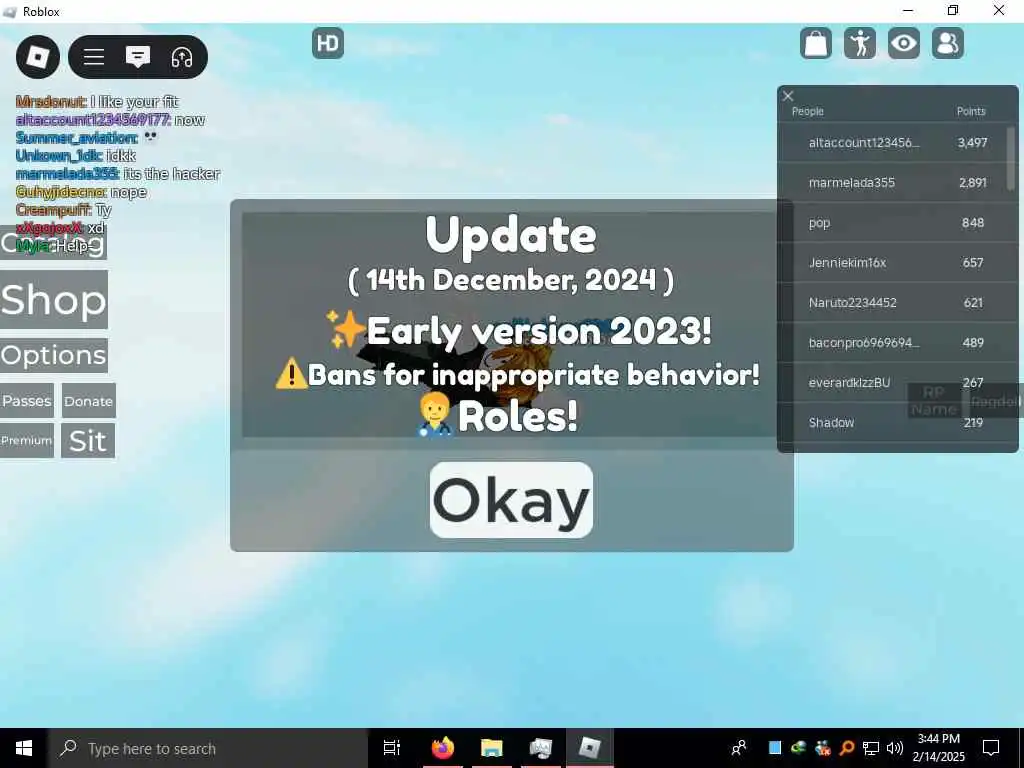
Task: Switch to Roblox taskbar icon
Action: tap(589, 748)
